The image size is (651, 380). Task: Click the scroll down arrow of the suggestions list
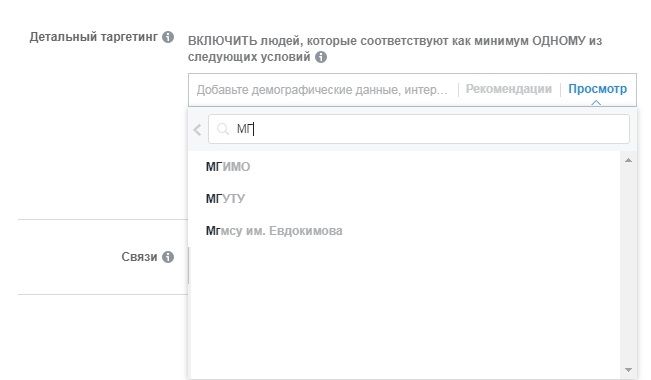click(628, 370)
